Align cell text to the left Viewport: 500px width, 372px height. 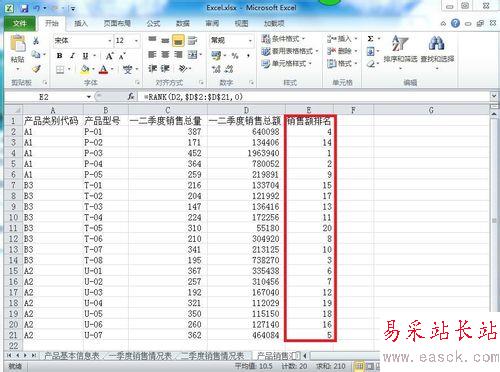(152, 54)
